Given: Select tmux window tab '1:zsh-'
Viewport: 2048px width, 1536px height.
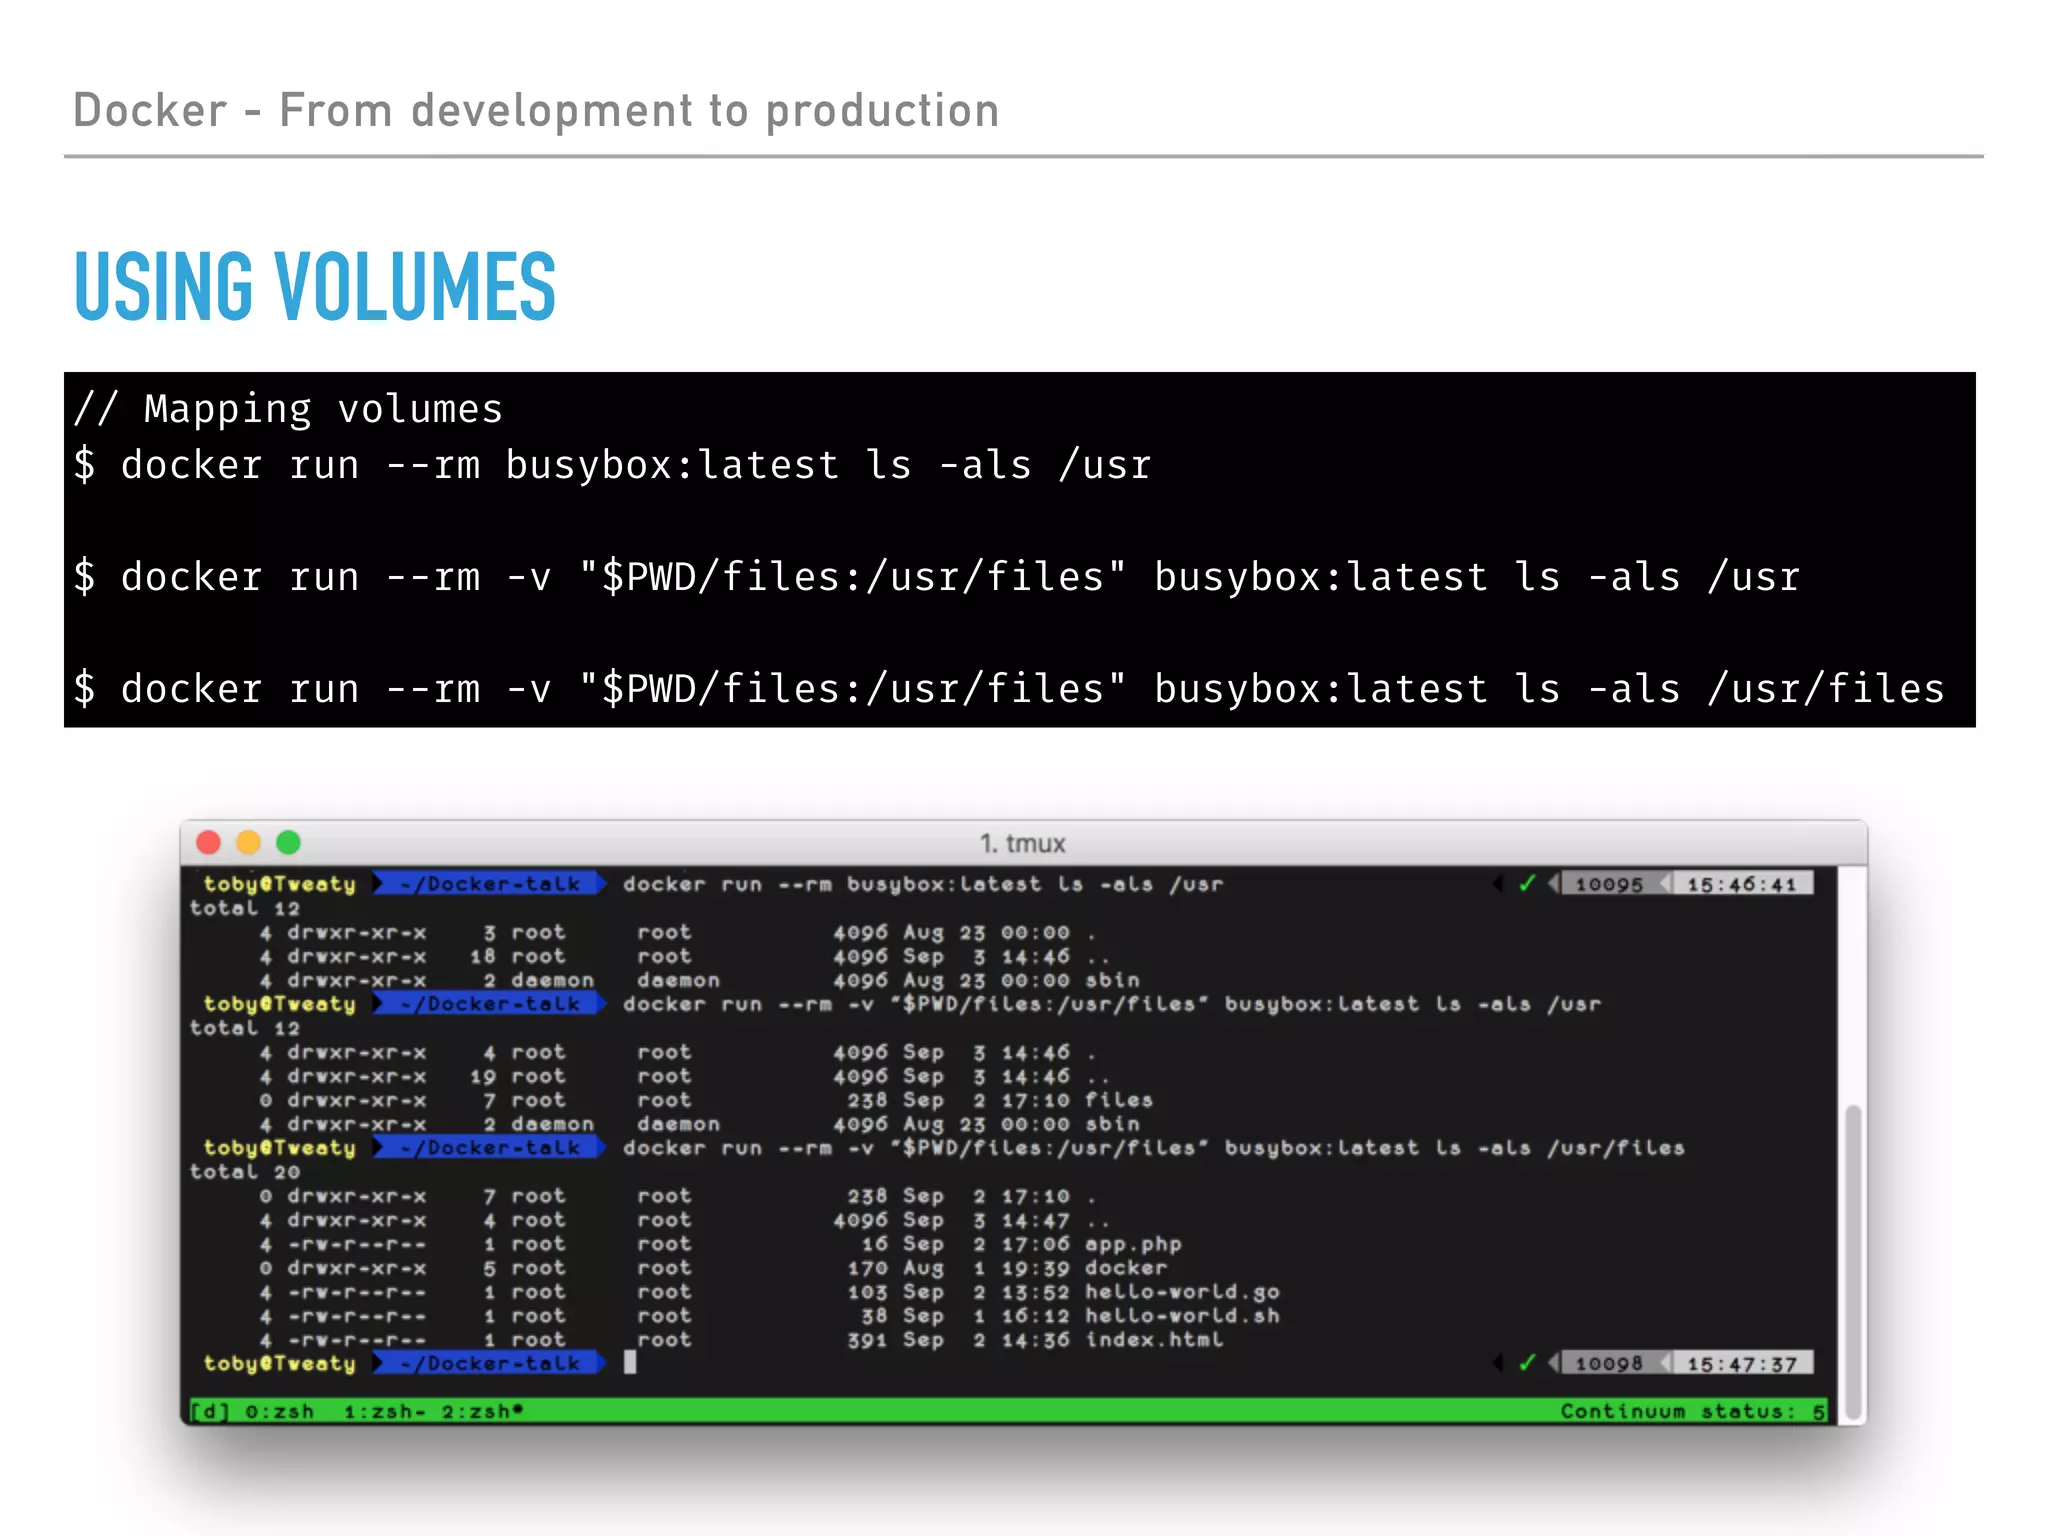Looking at the screenshot, I should pyautogui.click(x=384, y=1411).
